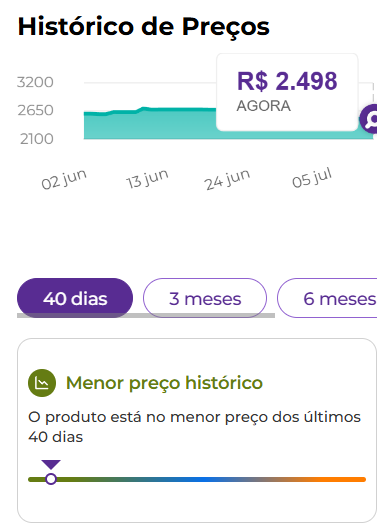Click the 05 jul date axis label

312,178
